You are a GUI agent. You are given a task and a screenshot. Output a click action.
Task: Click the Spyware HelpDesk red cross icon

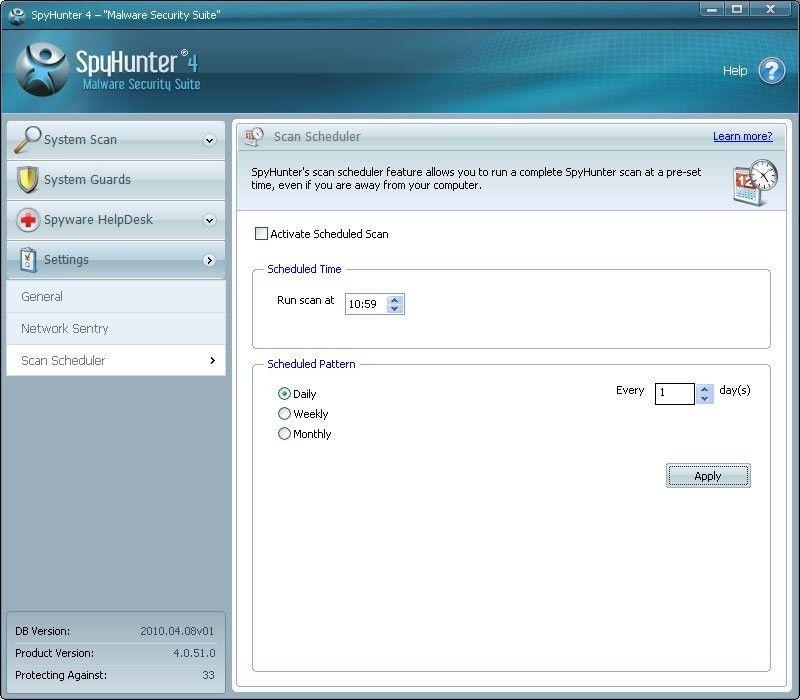(28, 220)
